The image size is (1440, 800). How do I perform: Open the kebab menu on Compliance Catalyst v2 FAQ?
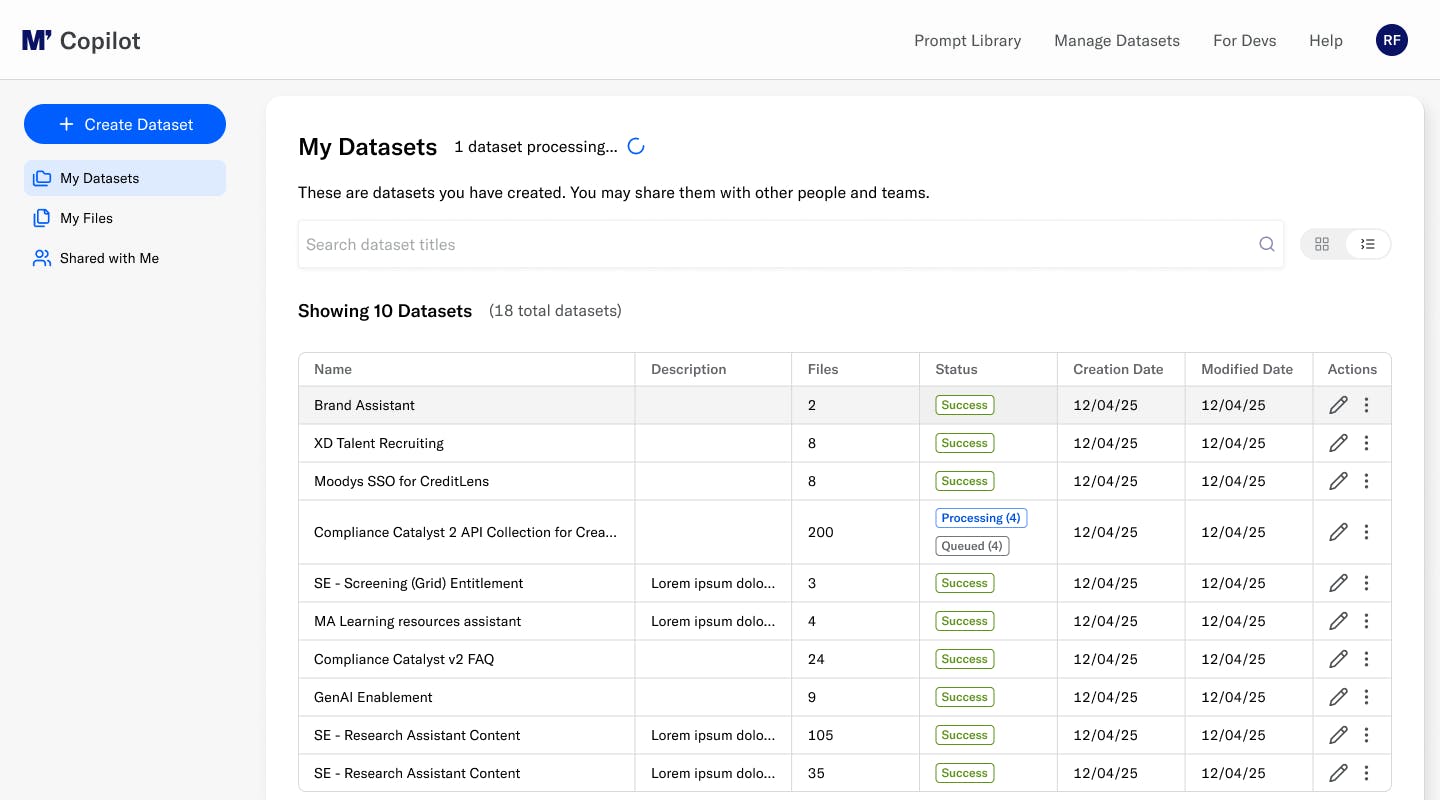(x=1367, y=659)
